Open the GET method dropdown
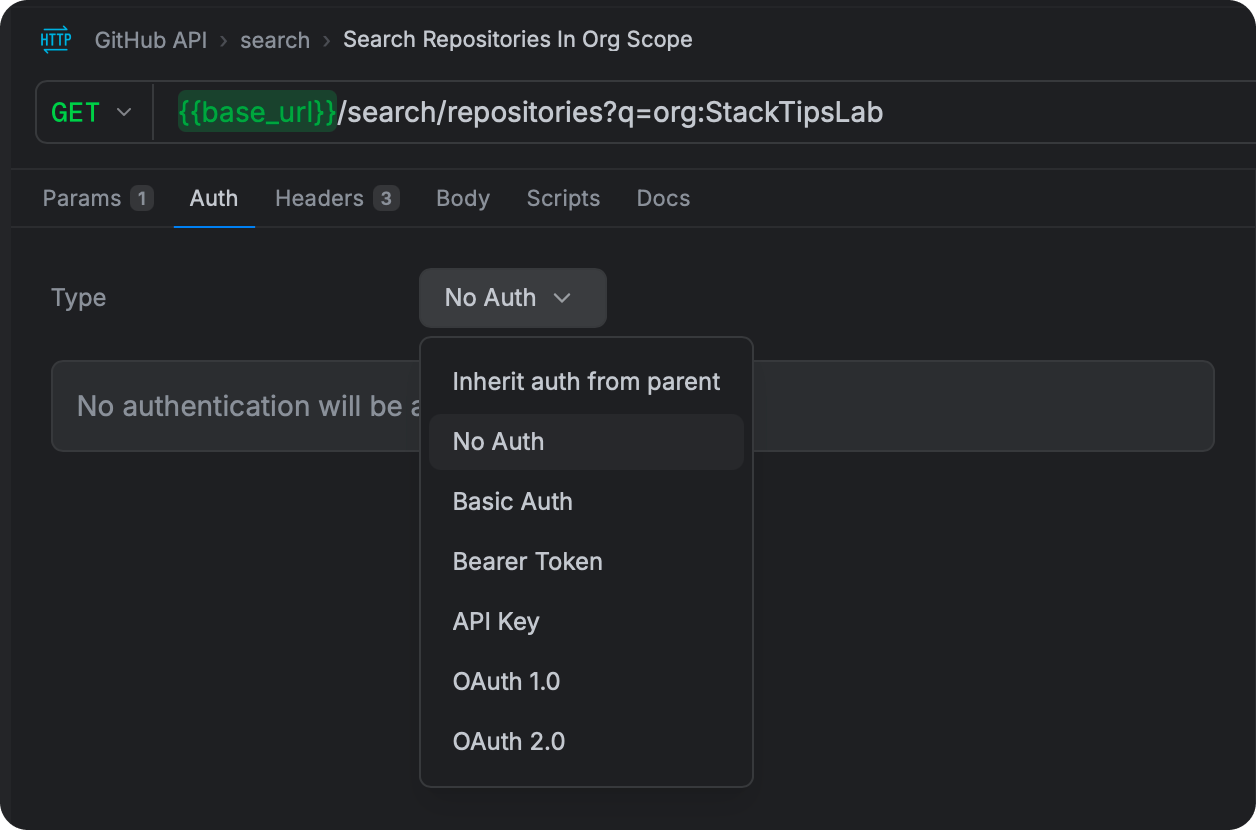 tap(92, 112)
